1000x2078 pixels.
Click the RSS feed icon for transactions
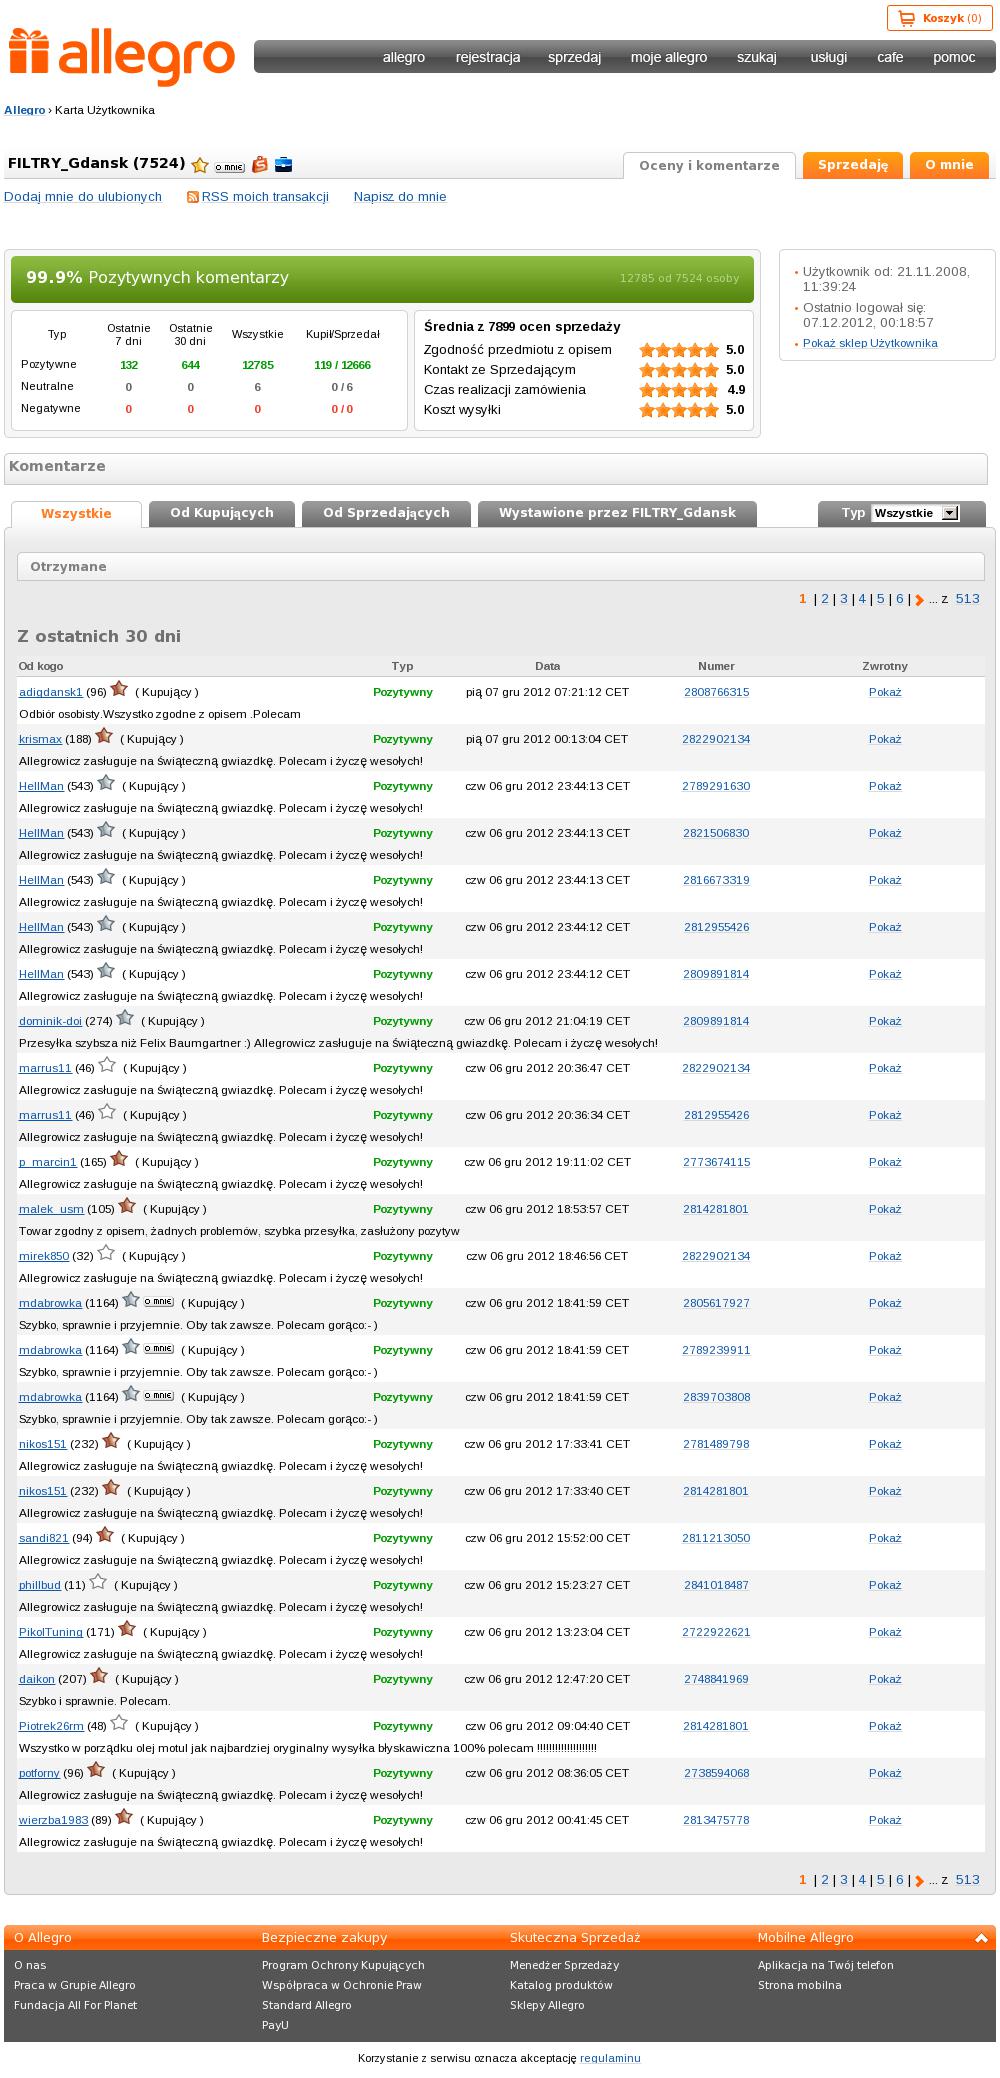[x=193, y=197]
